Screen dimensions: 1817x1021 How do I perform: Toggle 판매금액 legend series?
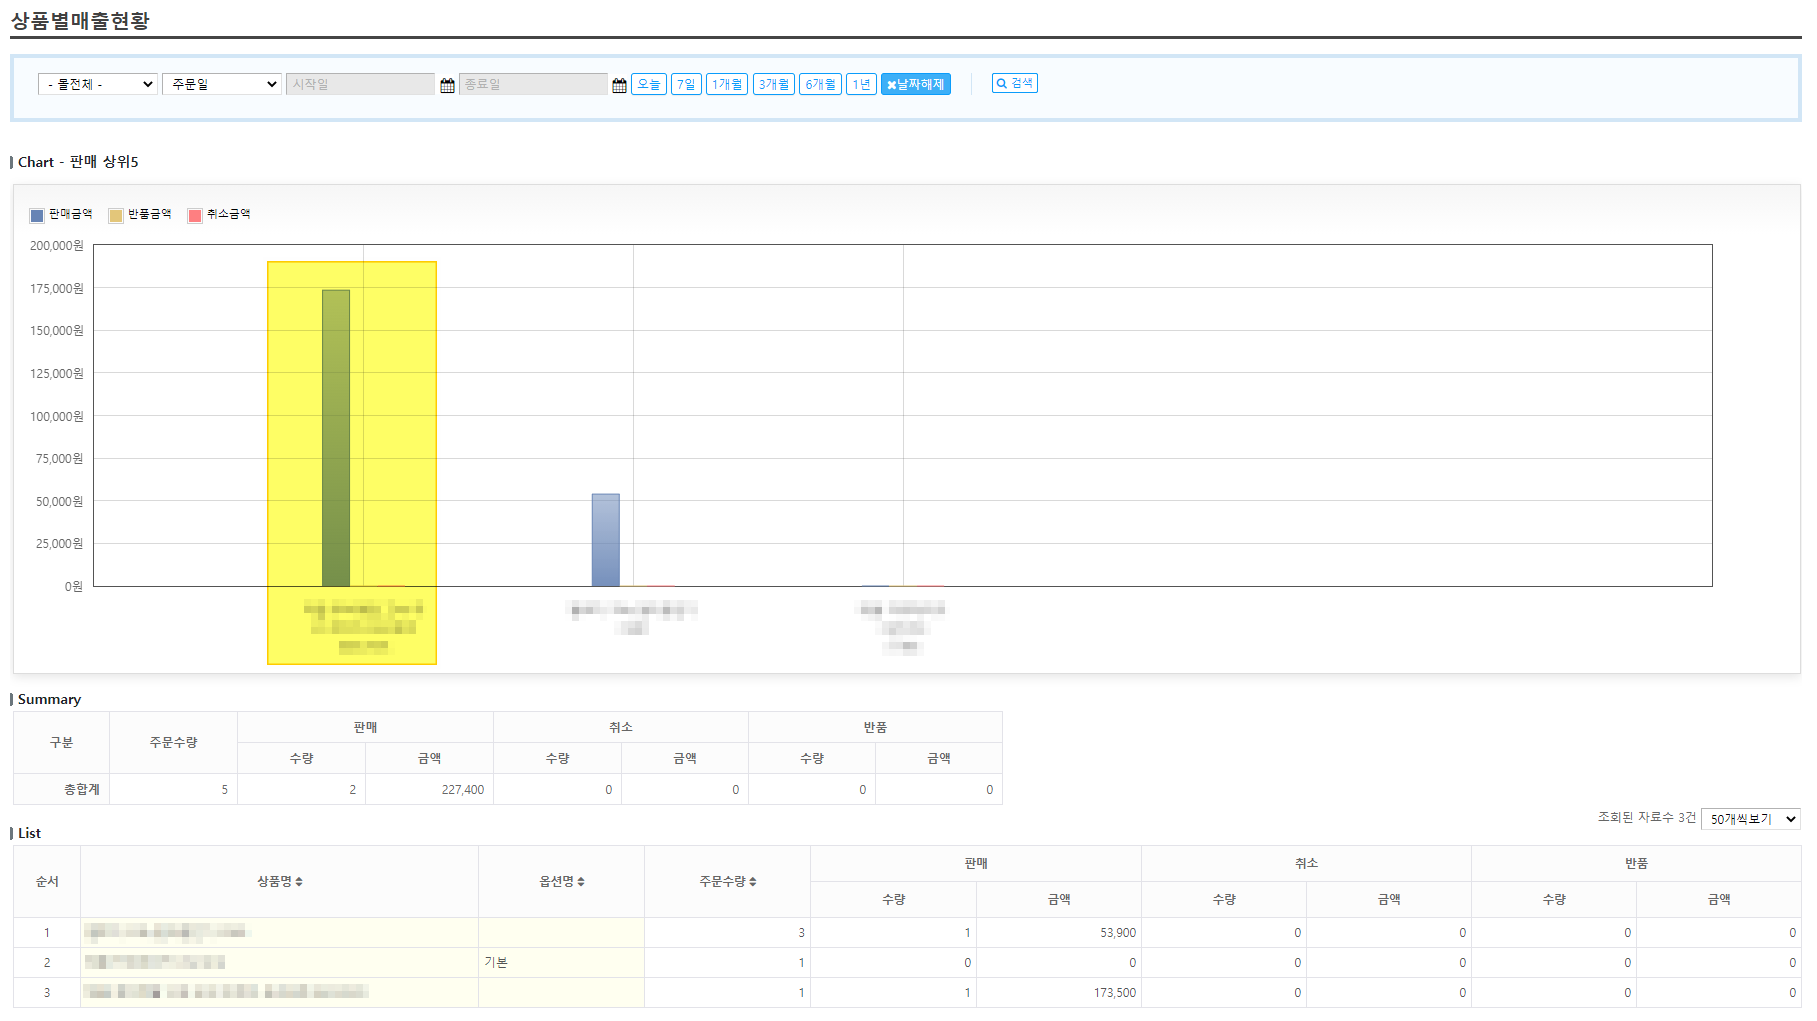[x=61, y=215]
